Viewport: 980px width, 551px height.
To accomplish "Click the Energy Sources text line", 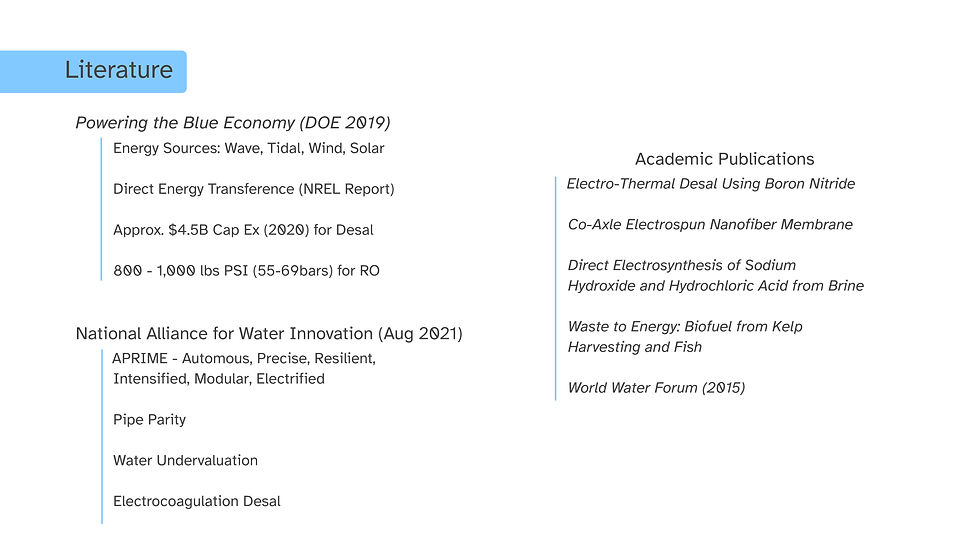I will click(248, 148).
